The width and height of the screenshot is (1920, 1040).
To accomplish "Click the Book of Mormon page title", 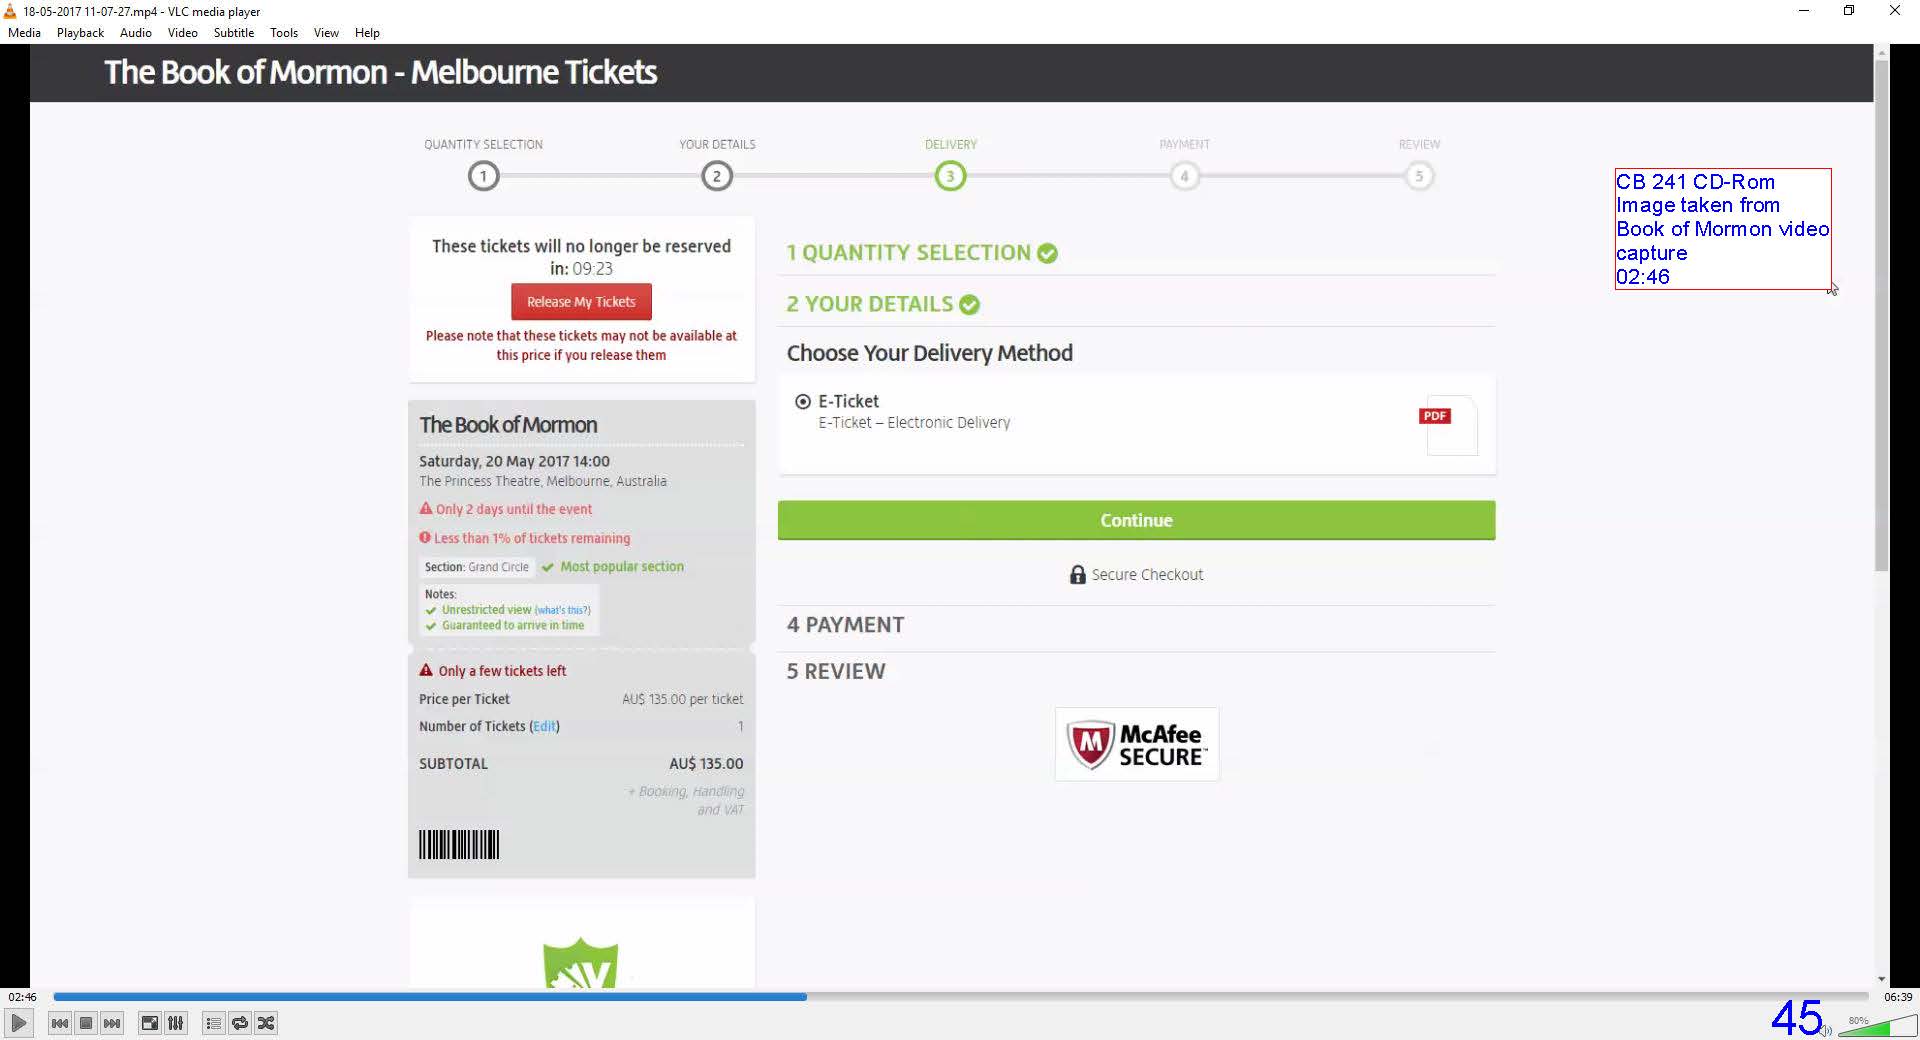I will coord(380,72).
